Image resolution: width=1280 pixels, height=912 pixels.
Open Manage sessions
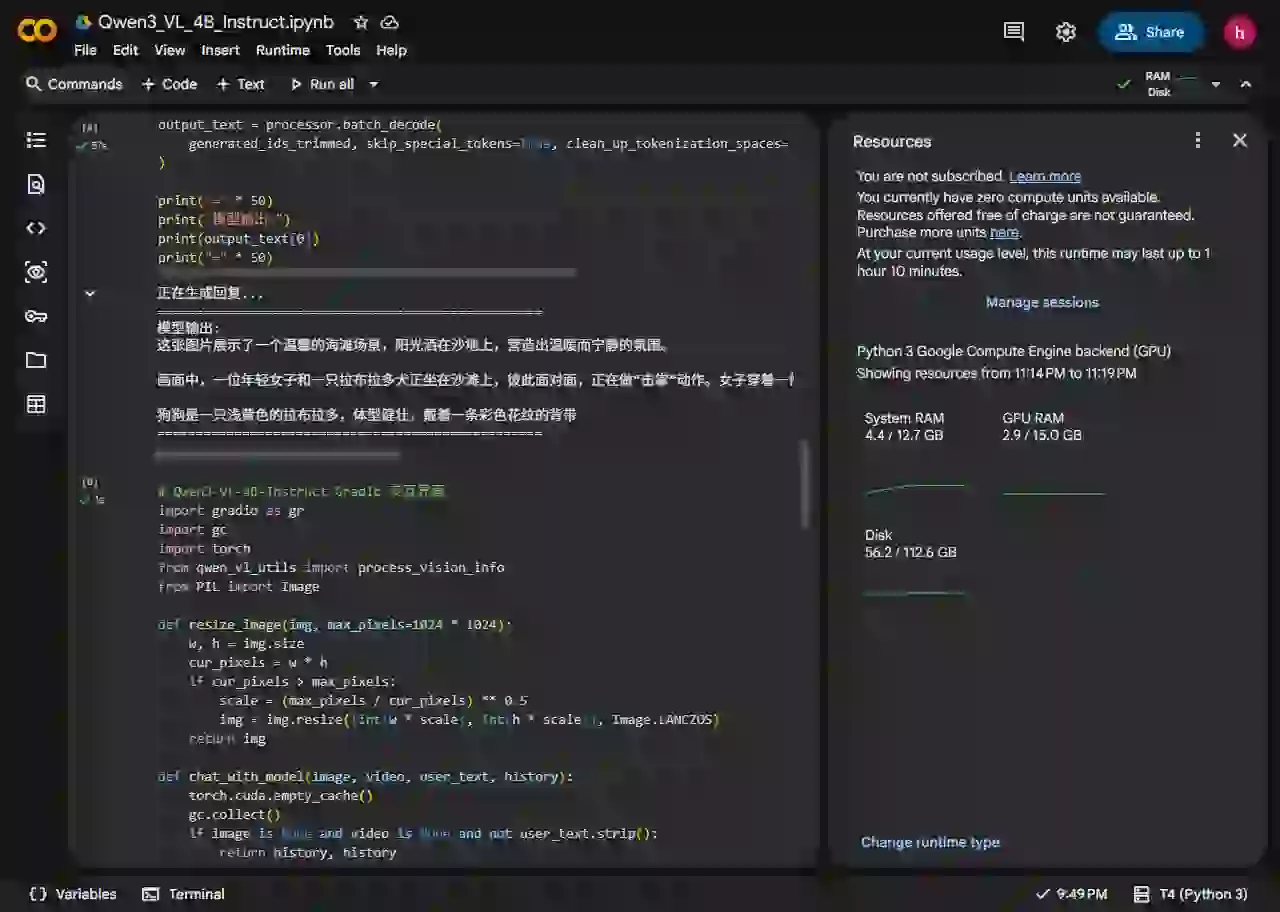click(x=1042, y=302)
